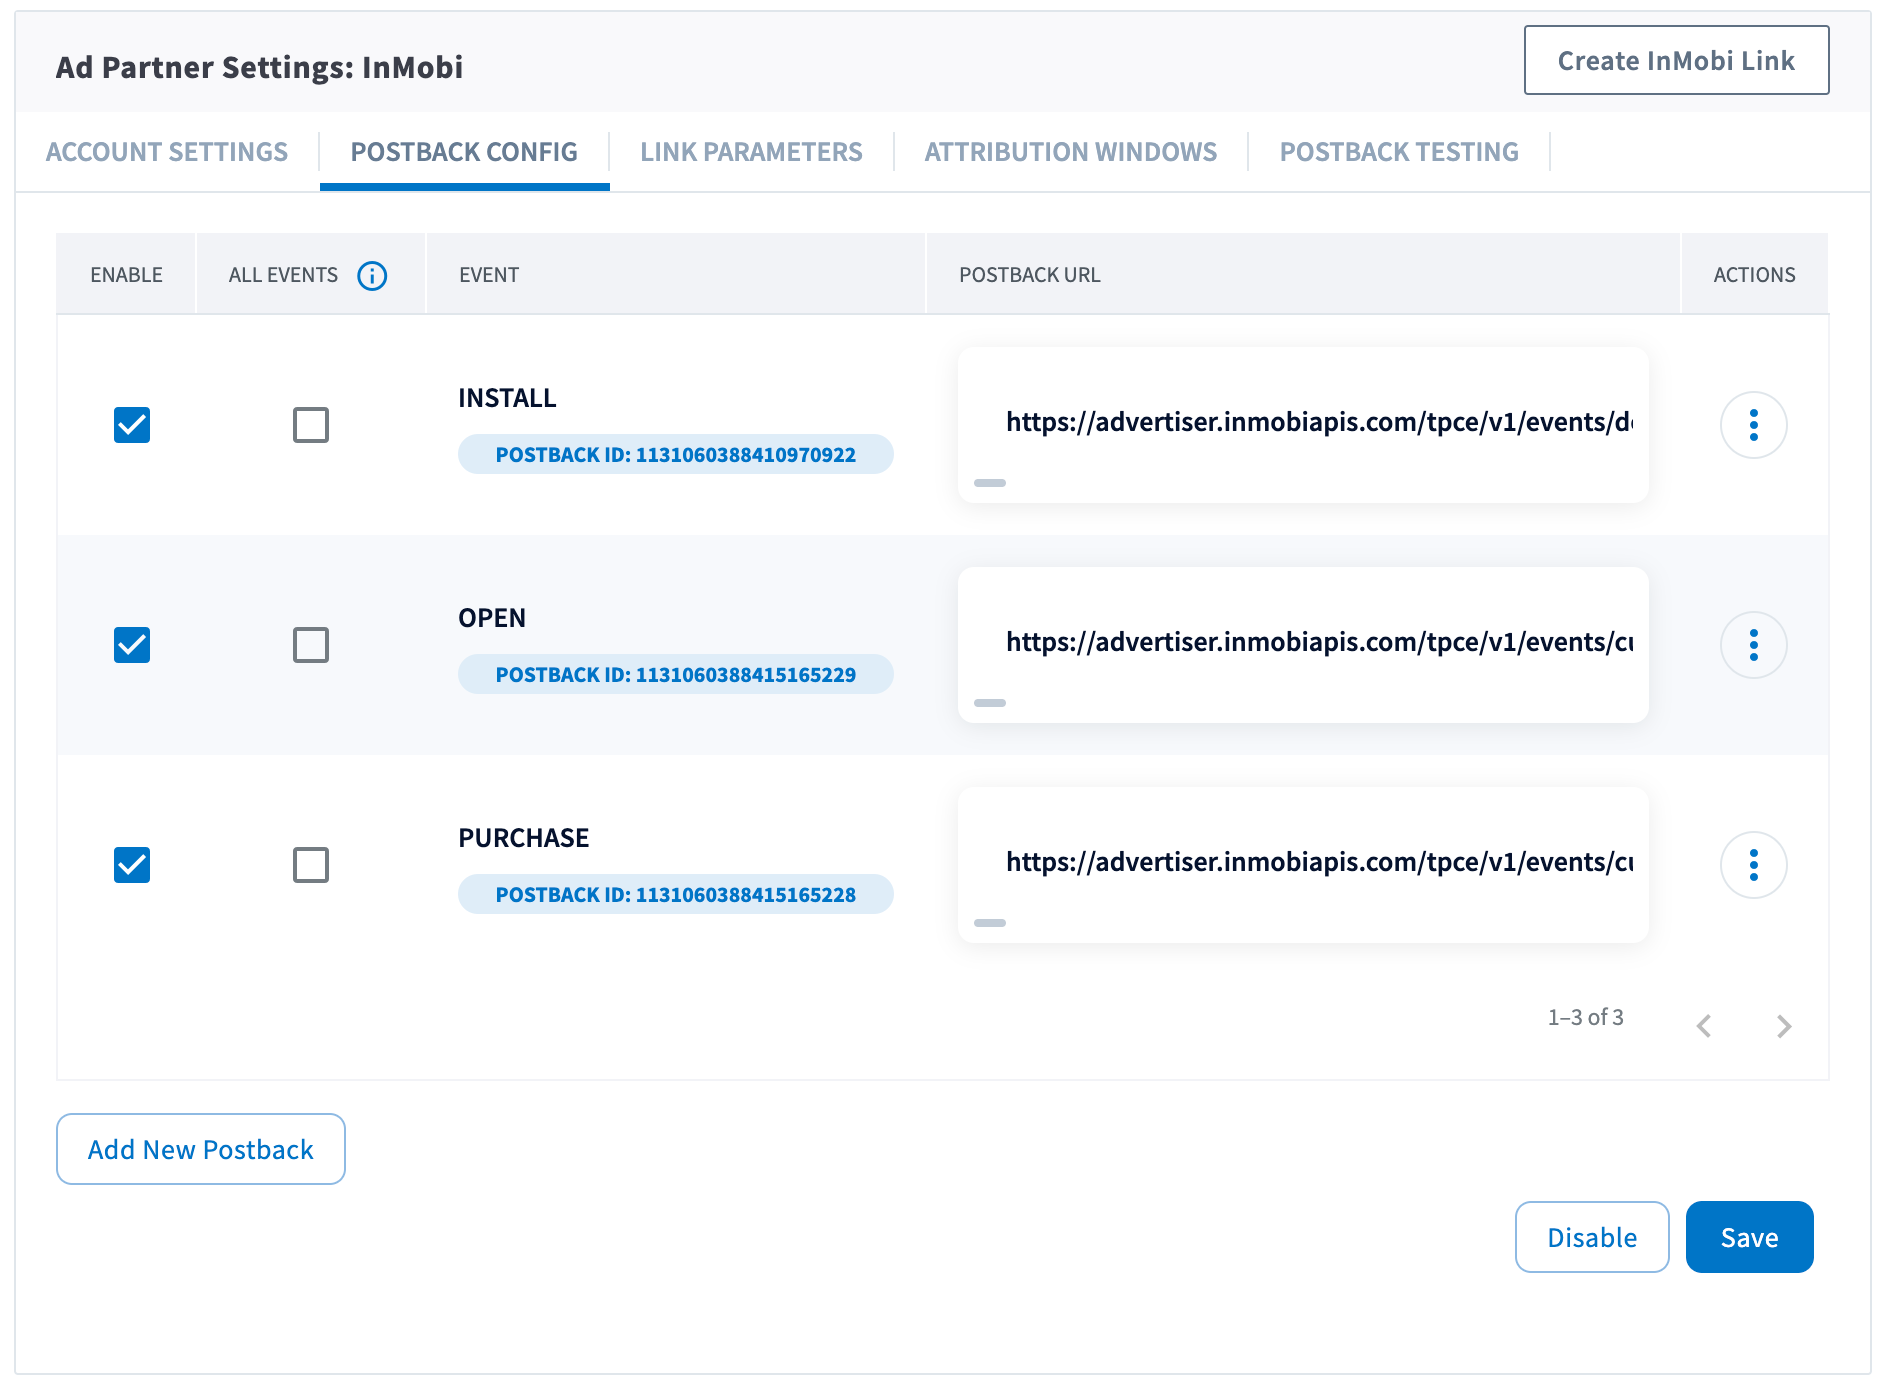Click the 1–3 of 3 pagination text
Viewport: 1886px width, 1394px height.
tap(1586, 1017)
